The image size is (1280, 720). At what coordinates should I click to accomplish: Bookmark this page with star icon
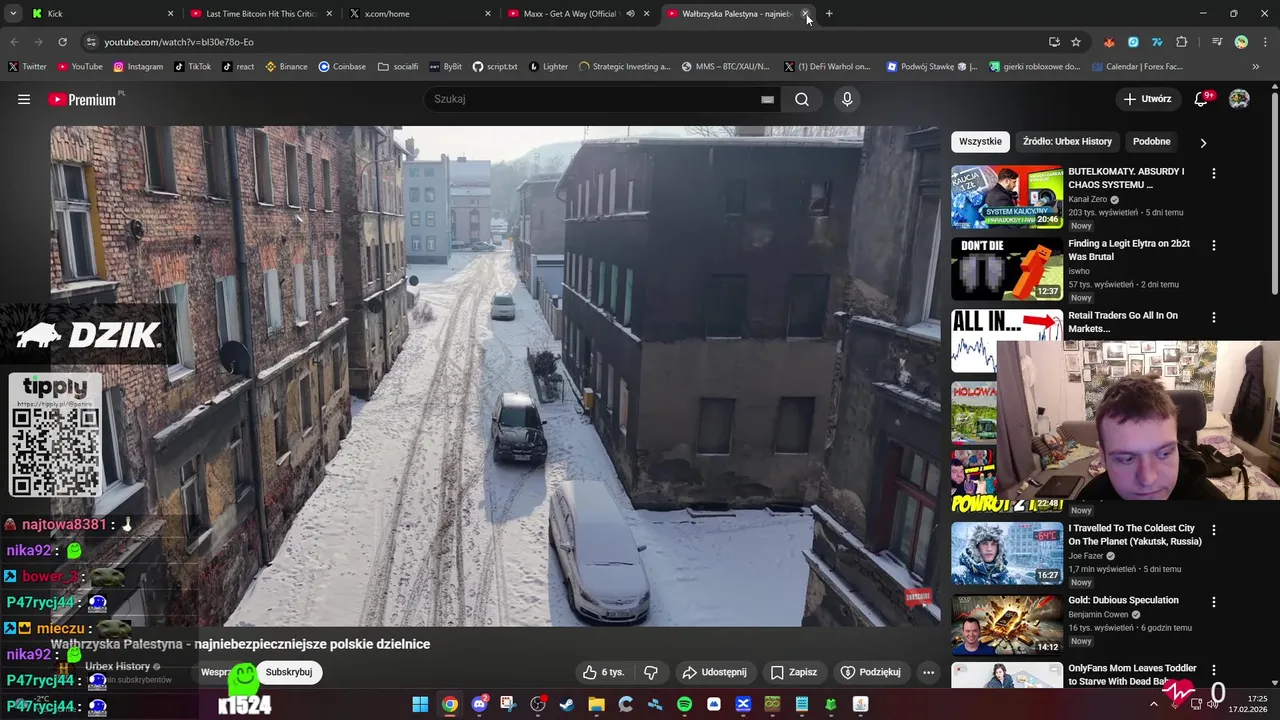[1076, 42]
